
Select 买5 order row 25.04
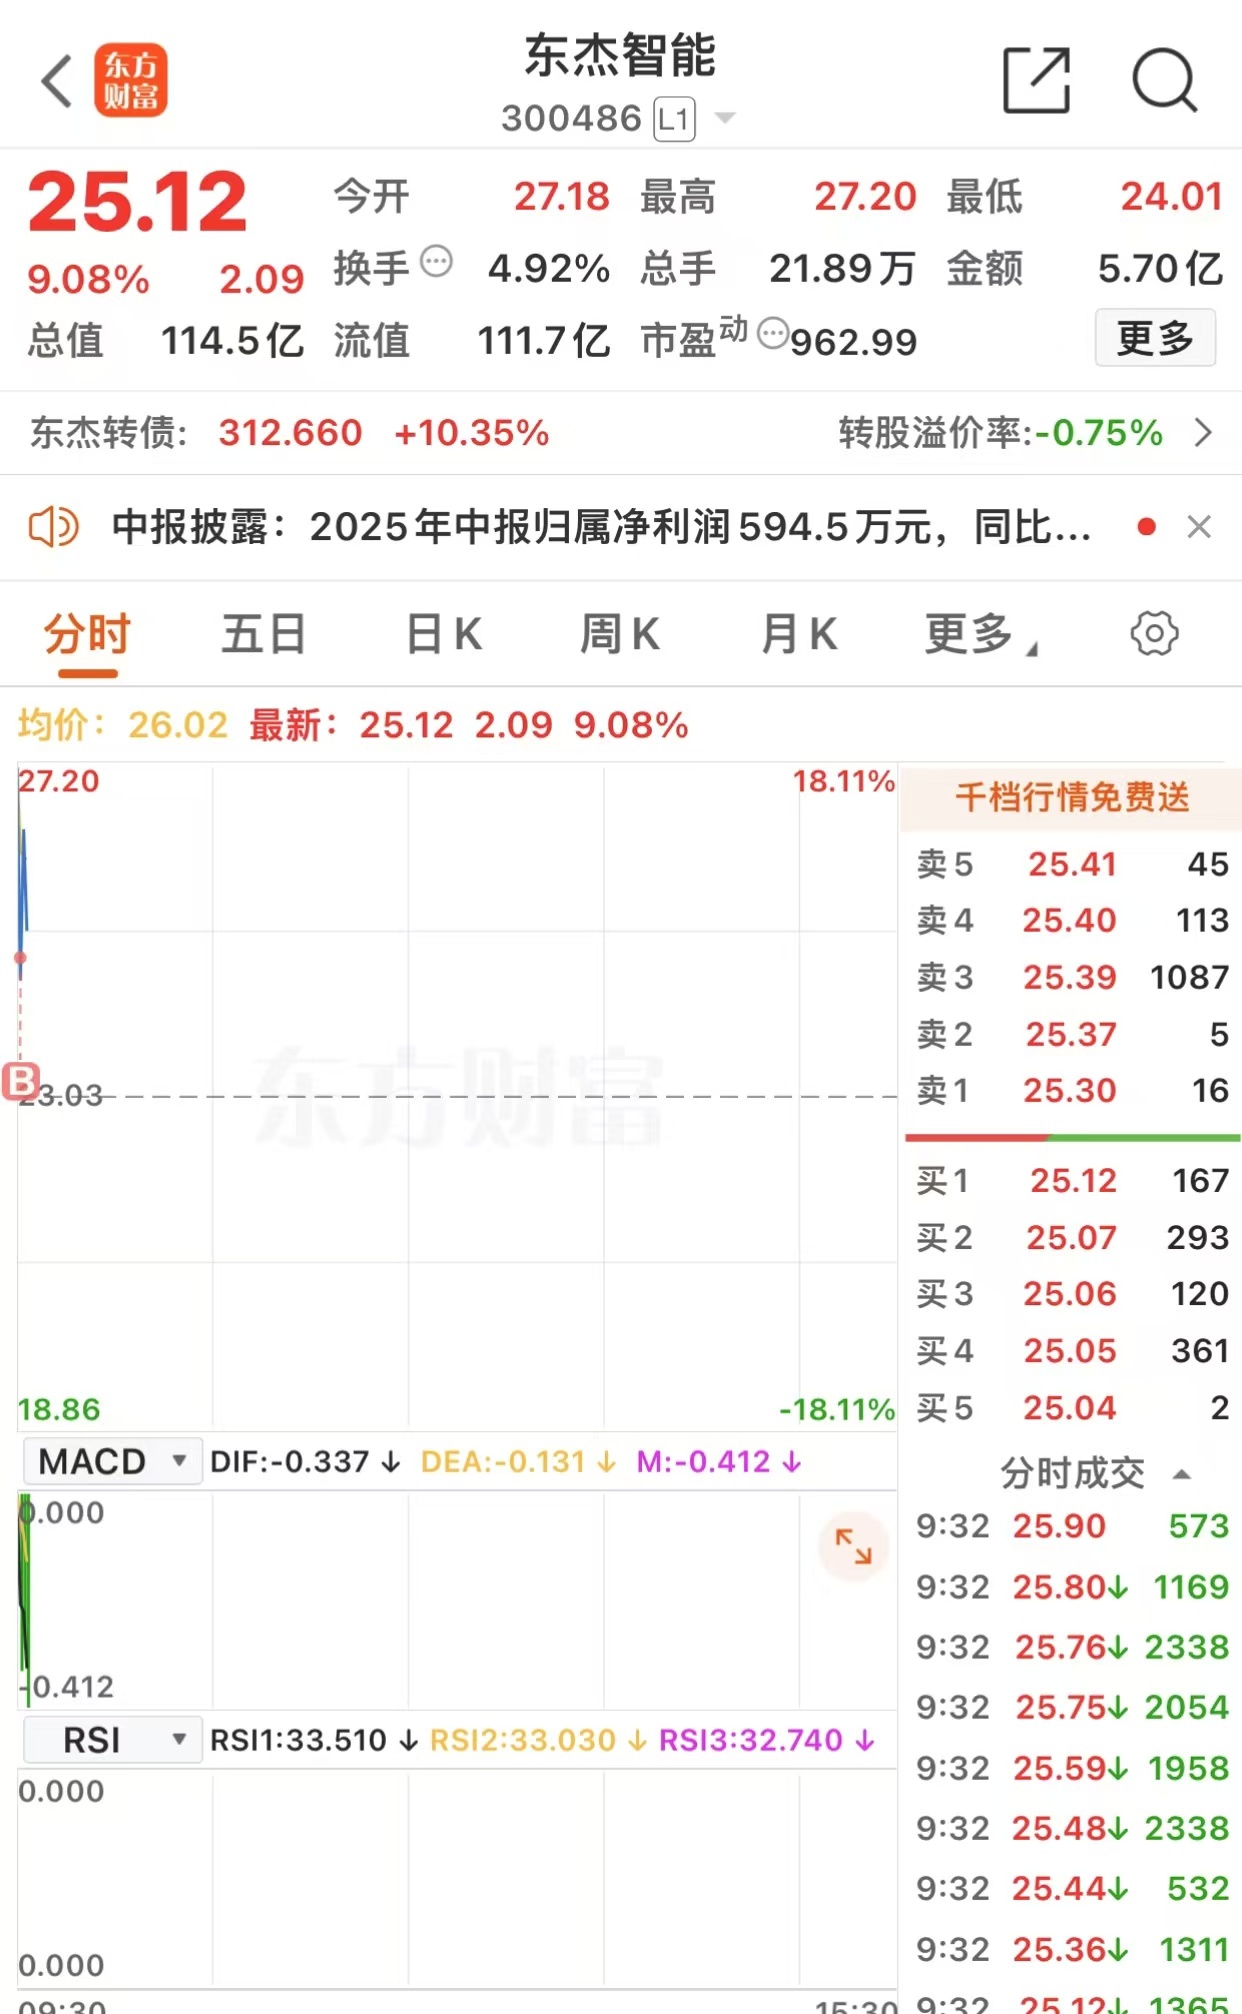[x=1072, y=1408]
